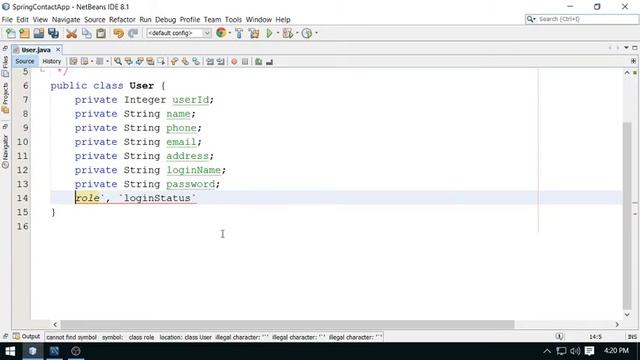Screen dimensions: 640x360
Task: Undo the last edit
Action: coord(118,33)
